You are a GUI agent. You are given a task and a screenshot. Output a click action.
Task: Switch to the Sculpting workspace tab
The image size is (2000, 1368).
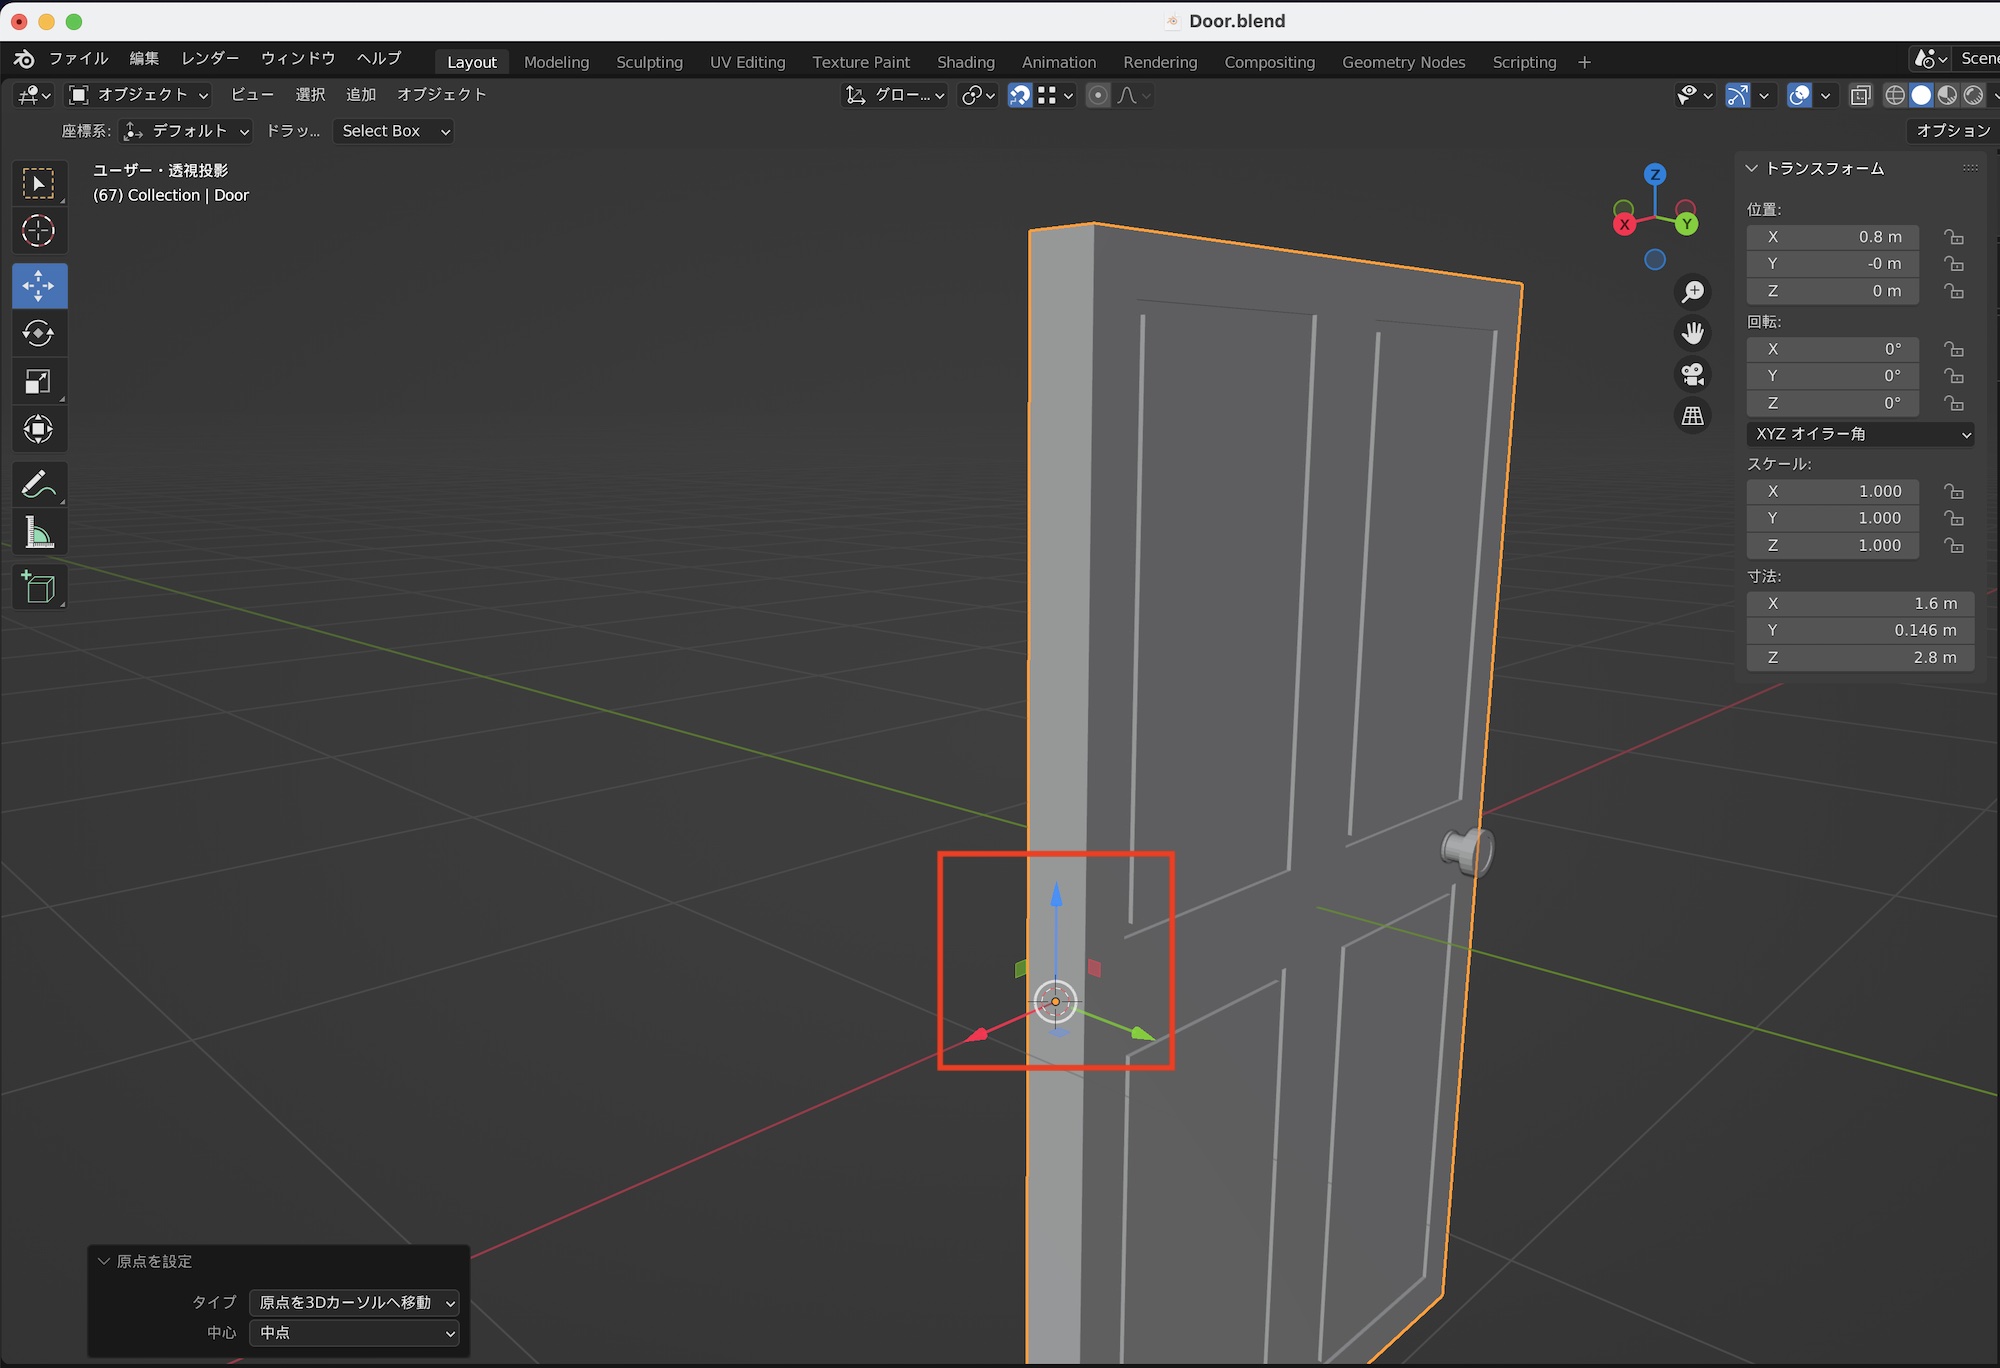(x=649, y=62)
